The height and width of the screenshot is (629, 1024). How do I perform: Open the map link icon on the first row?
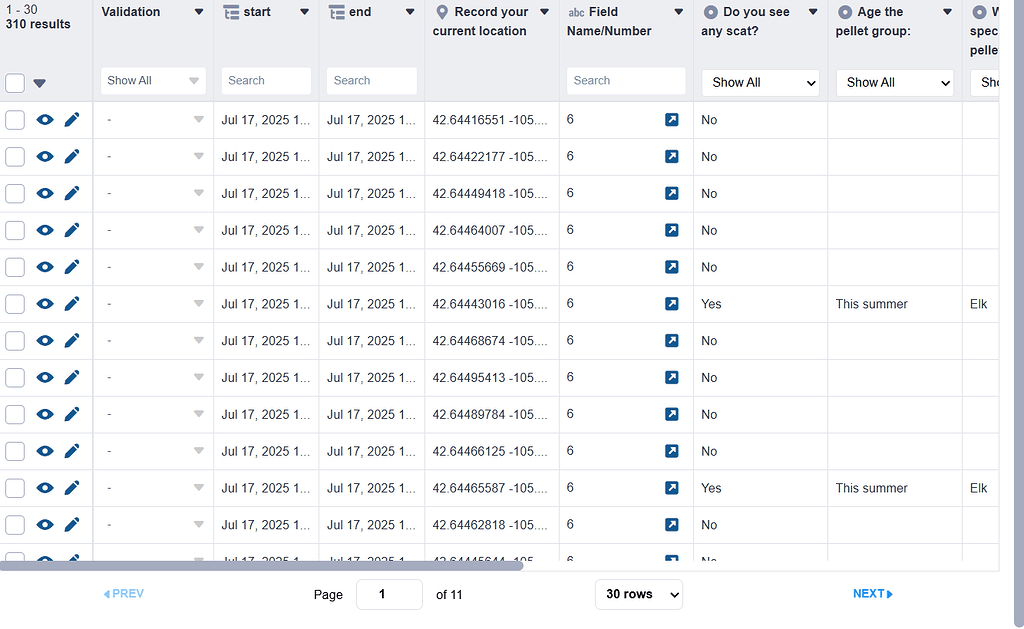[x=671, y=119]
